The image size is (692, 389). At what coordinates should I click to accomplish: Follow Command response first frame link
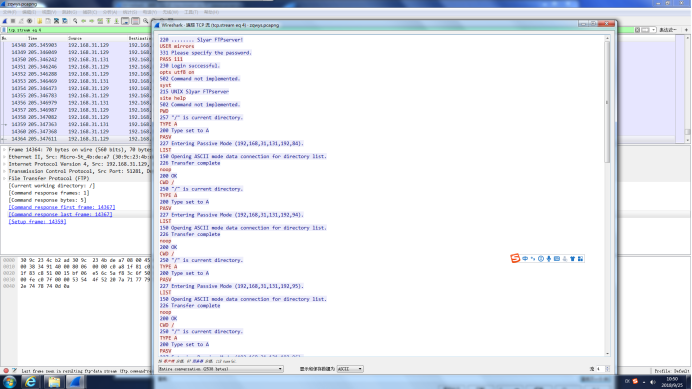click(x=62, y=207)
